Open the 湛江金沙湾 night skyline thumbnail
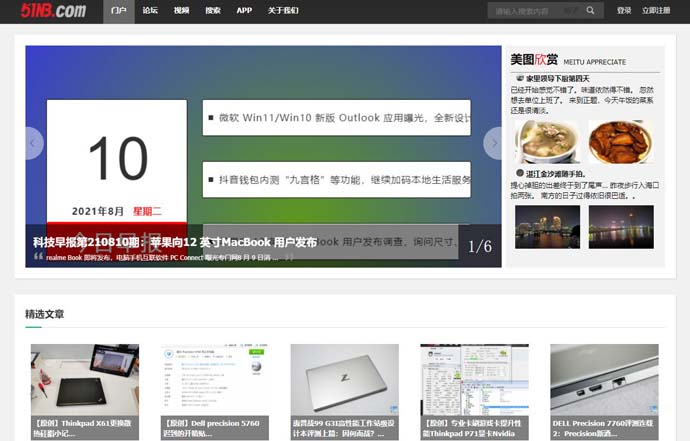Image resolution: width=690 pixels, height=441 pixels. pos(547,226)
